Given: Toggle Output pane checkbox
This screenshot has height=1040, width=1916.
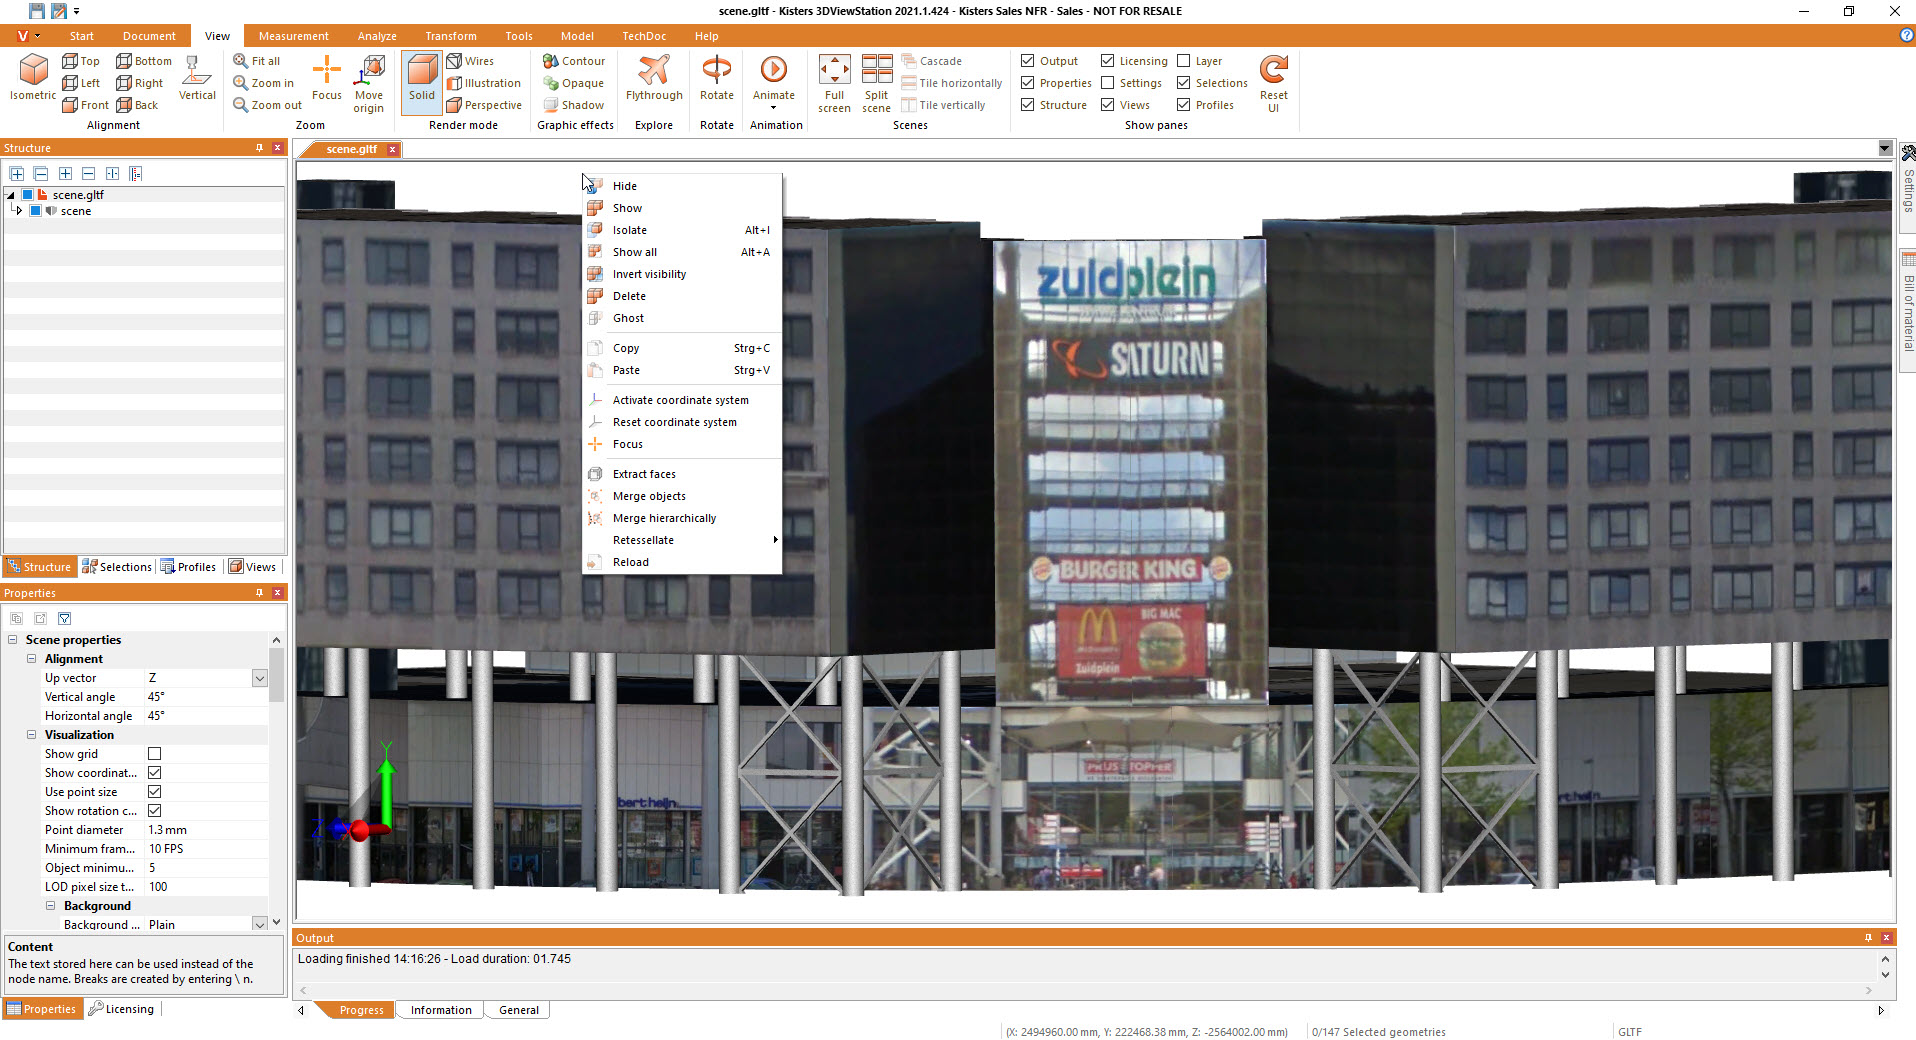Looking at the screenshot, I should [x=1027, y=61].
